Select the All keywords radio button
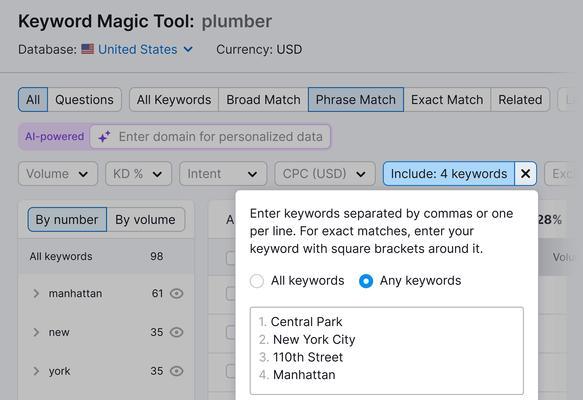Image resolution: width=583 pixels, height=400 pixels. pos(257,281)
